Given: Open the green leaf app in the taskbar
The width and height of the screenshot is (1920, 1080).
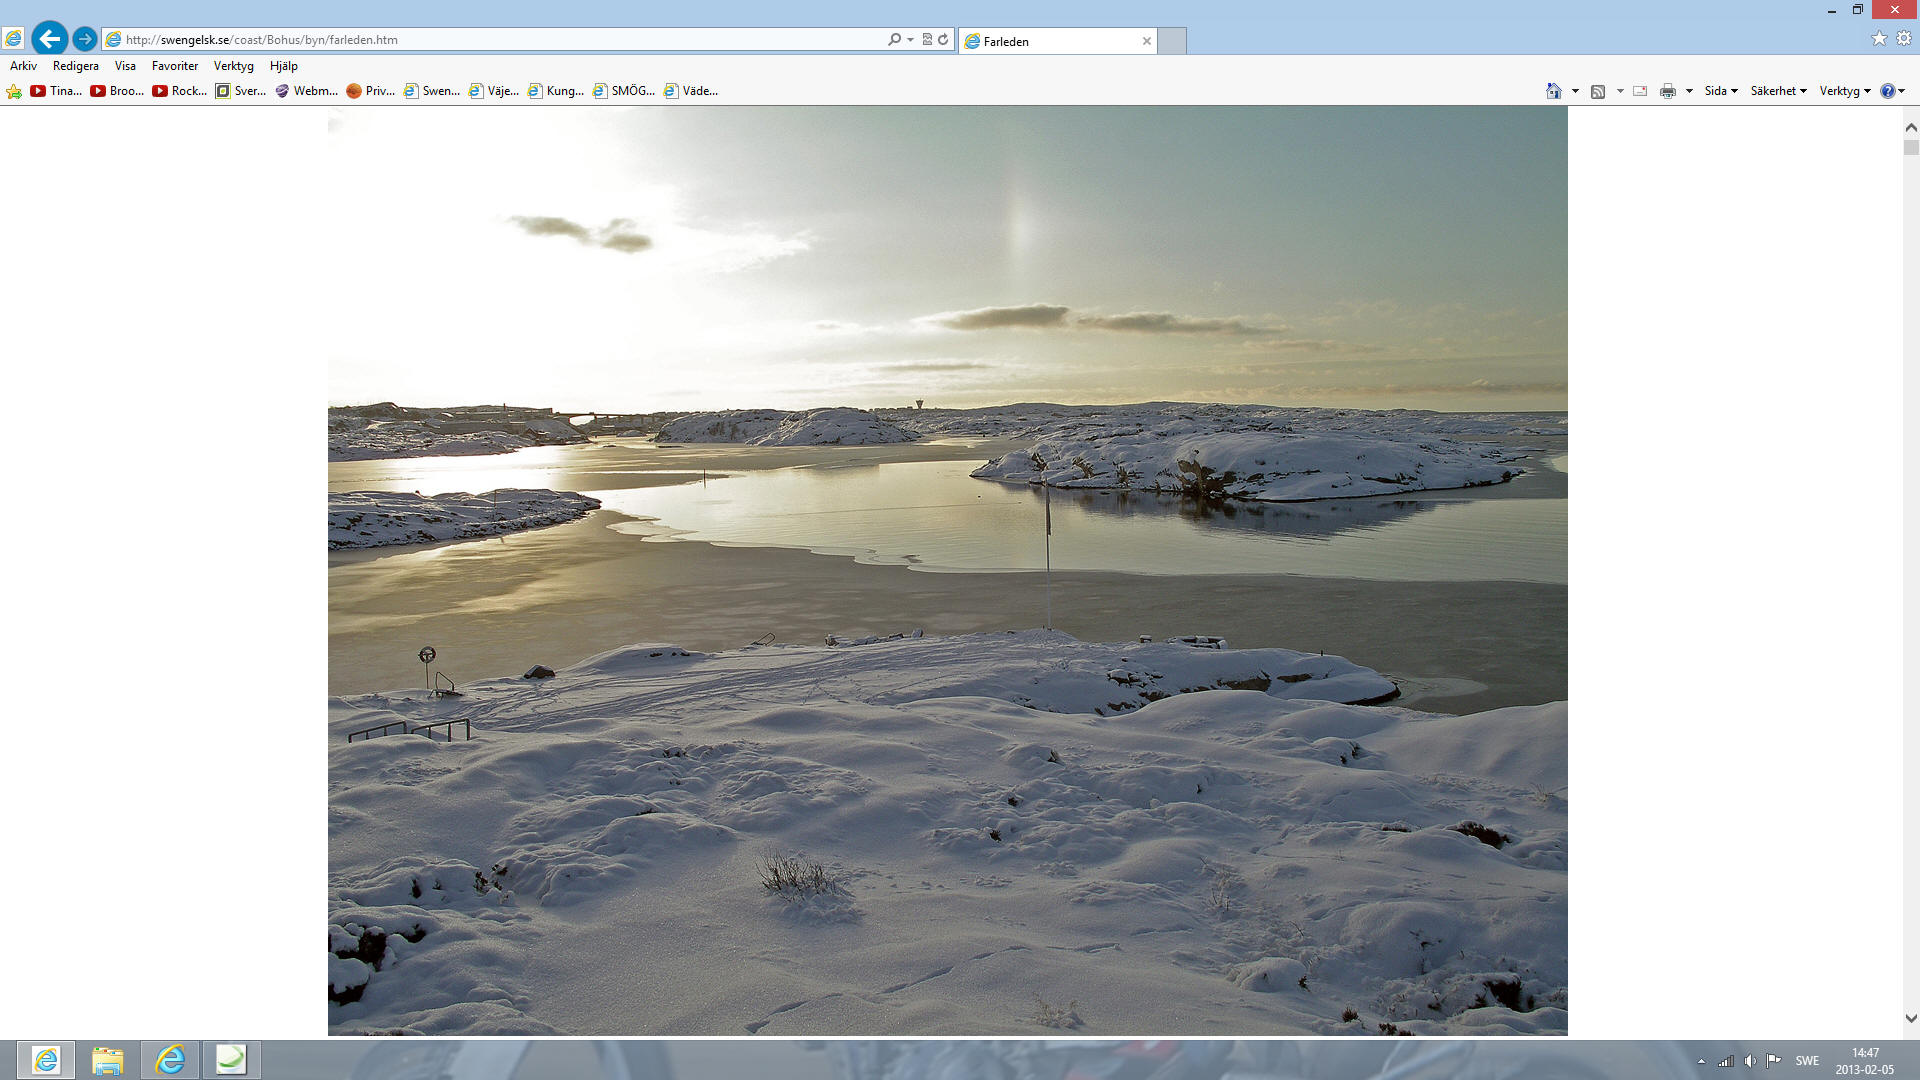Looking at the screenshot, I should (231, 1059).
